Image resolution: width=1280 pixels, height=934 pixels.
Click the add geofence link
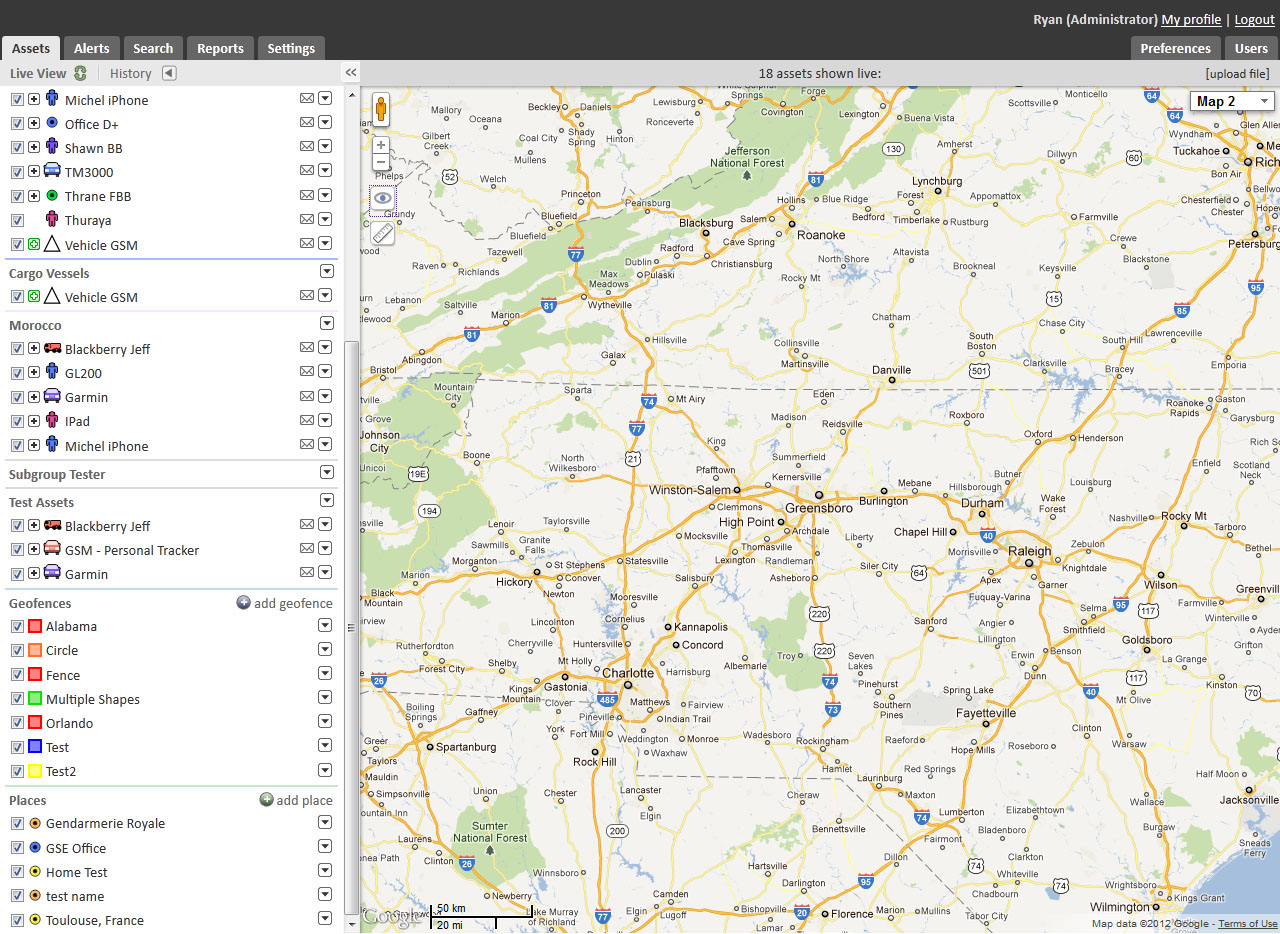coord(285,603)
